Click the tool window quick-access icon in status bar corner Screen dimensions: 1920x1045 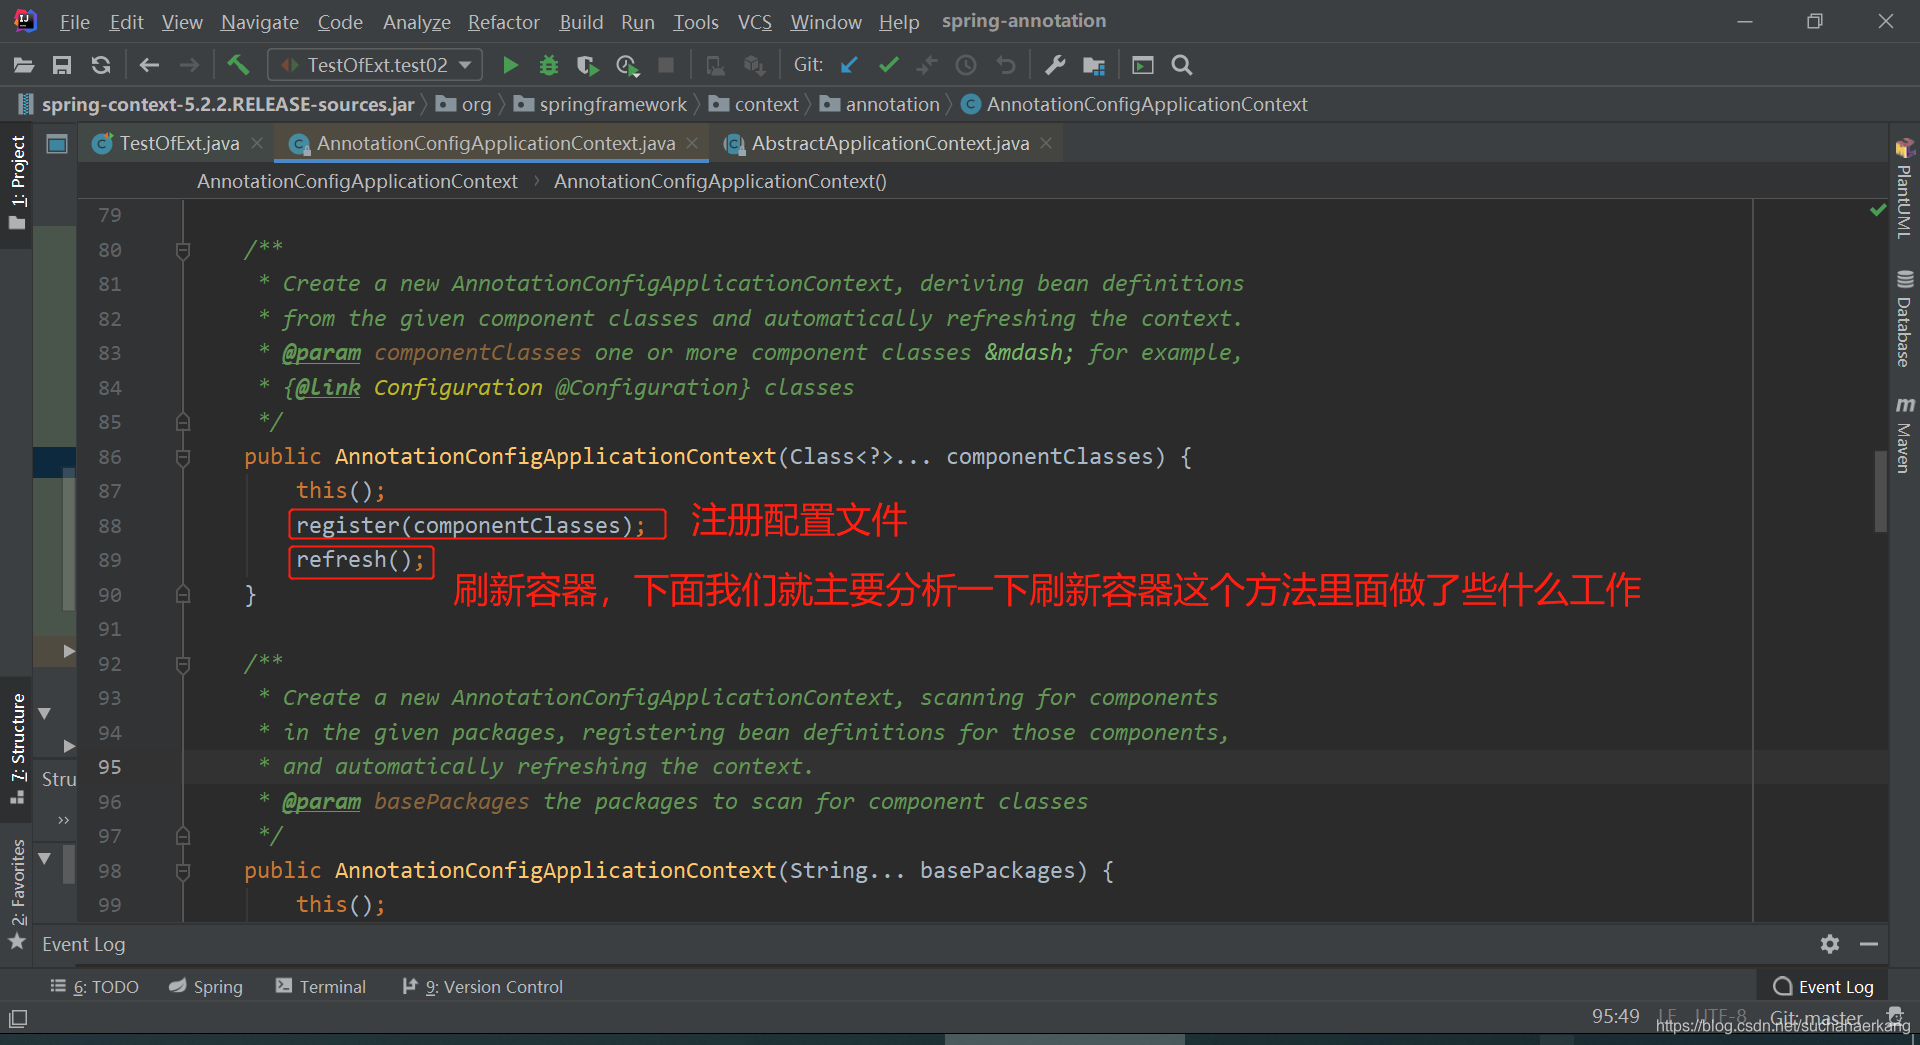(18, 1019)
